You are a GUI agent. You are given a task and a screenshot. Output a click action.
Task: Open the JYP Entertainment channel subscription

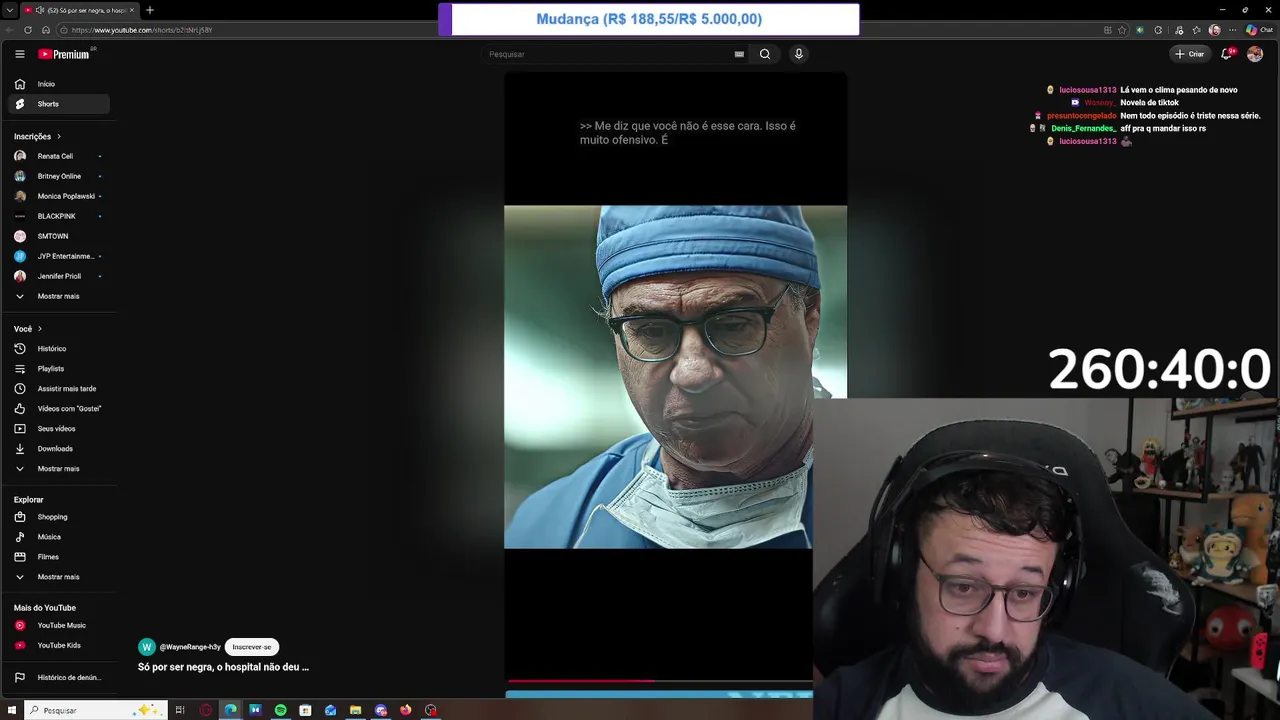59,256
